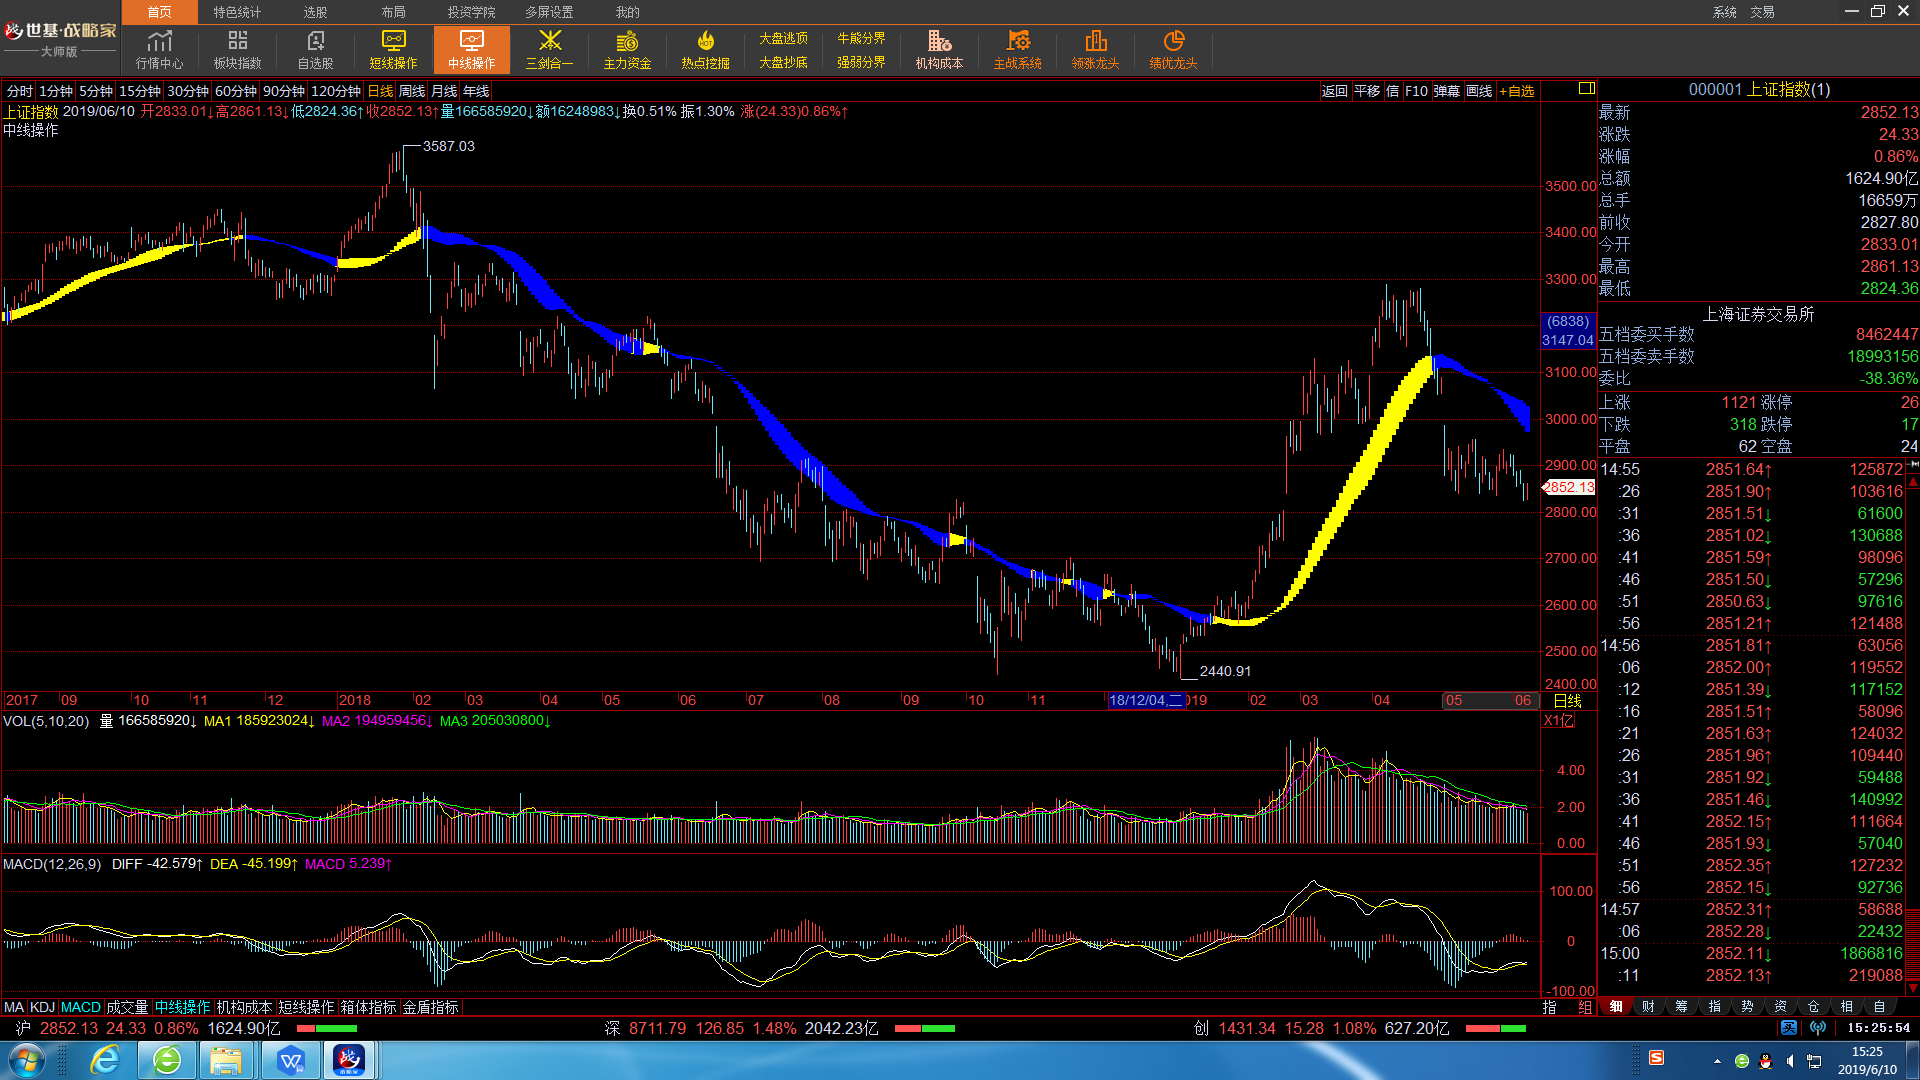Switch chart period to 周线 weekly
The height and width of the screenshot is (1080, 1920).
[412, 91]
